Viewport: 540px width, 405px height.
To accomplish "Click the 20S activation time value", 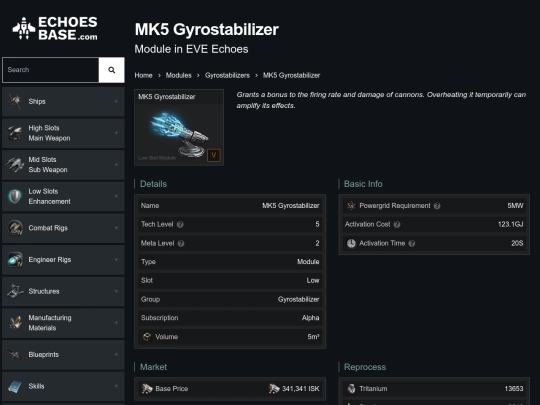I will tap(517, 243).
